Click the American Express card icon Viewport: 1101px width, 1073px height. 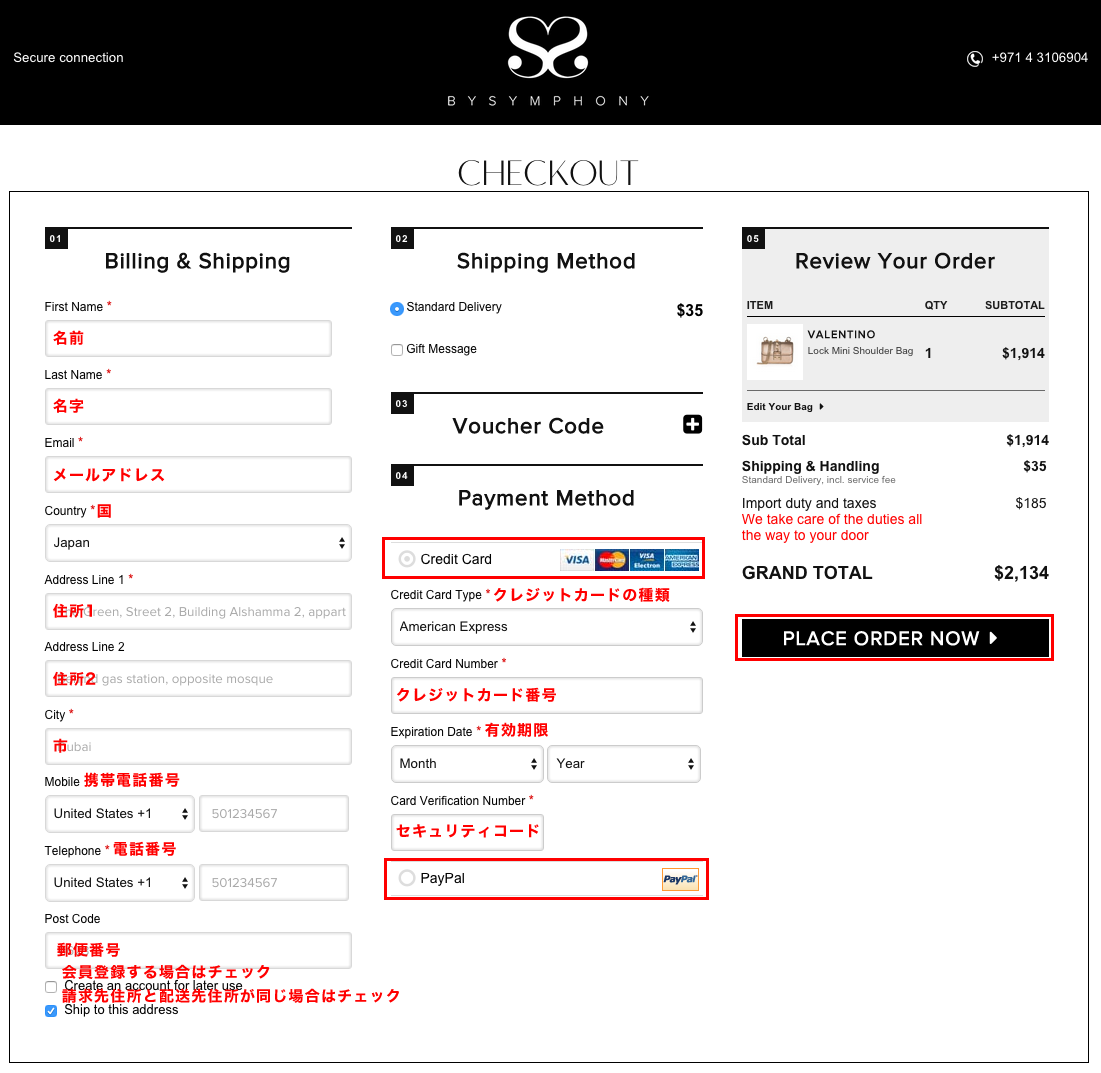[682, 560]
